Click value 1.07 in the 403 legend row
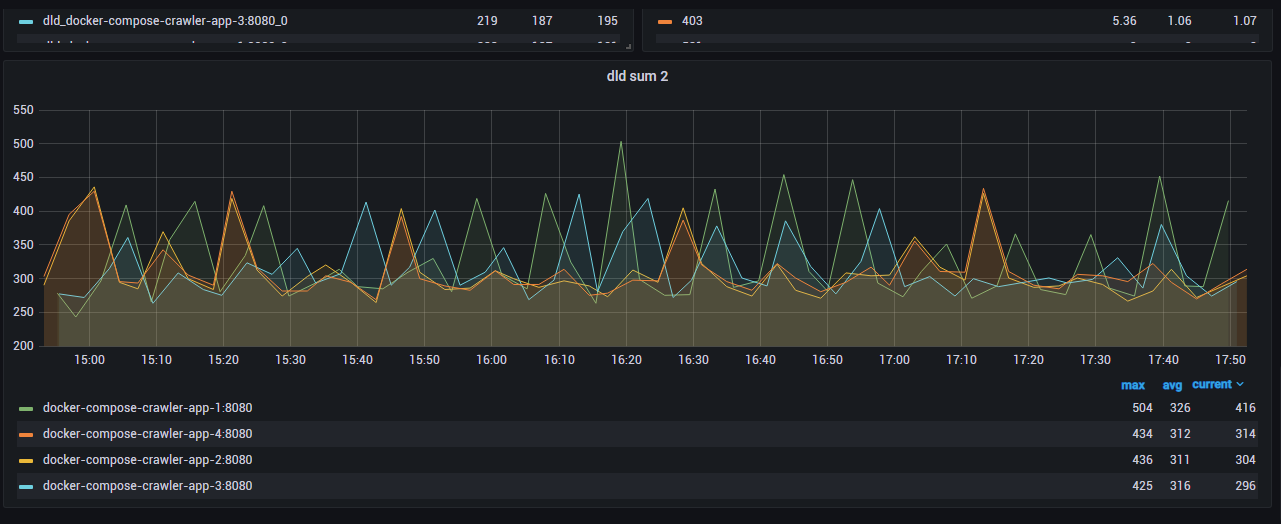This screenshot has height=524, width=1281. tap(1244, 20)
